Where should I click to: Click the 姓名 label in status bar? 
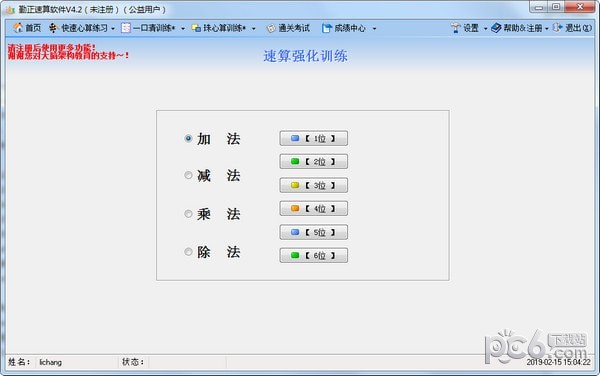[x=19, y=362]
